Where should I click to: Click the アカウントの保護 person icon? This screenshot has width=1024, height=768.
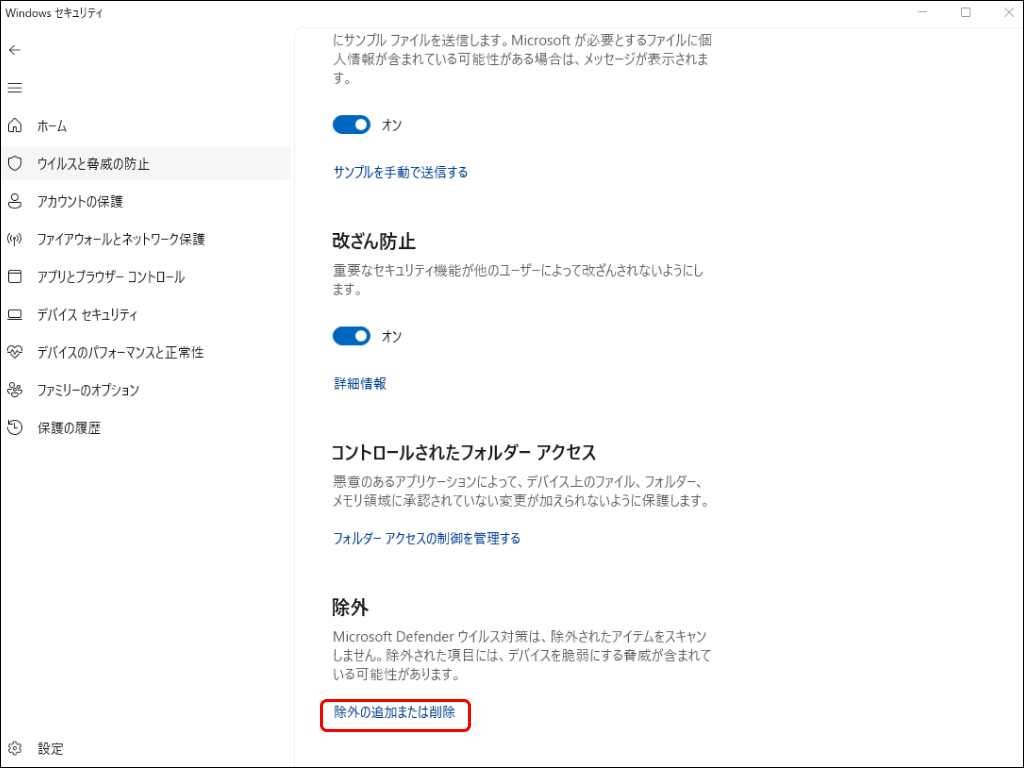pos(15,201)
